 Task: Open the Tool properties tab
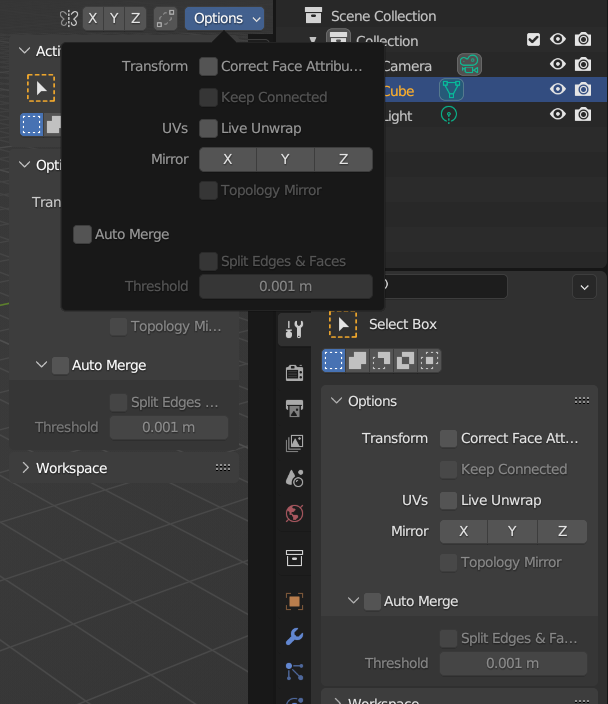(x=294, y=330)
